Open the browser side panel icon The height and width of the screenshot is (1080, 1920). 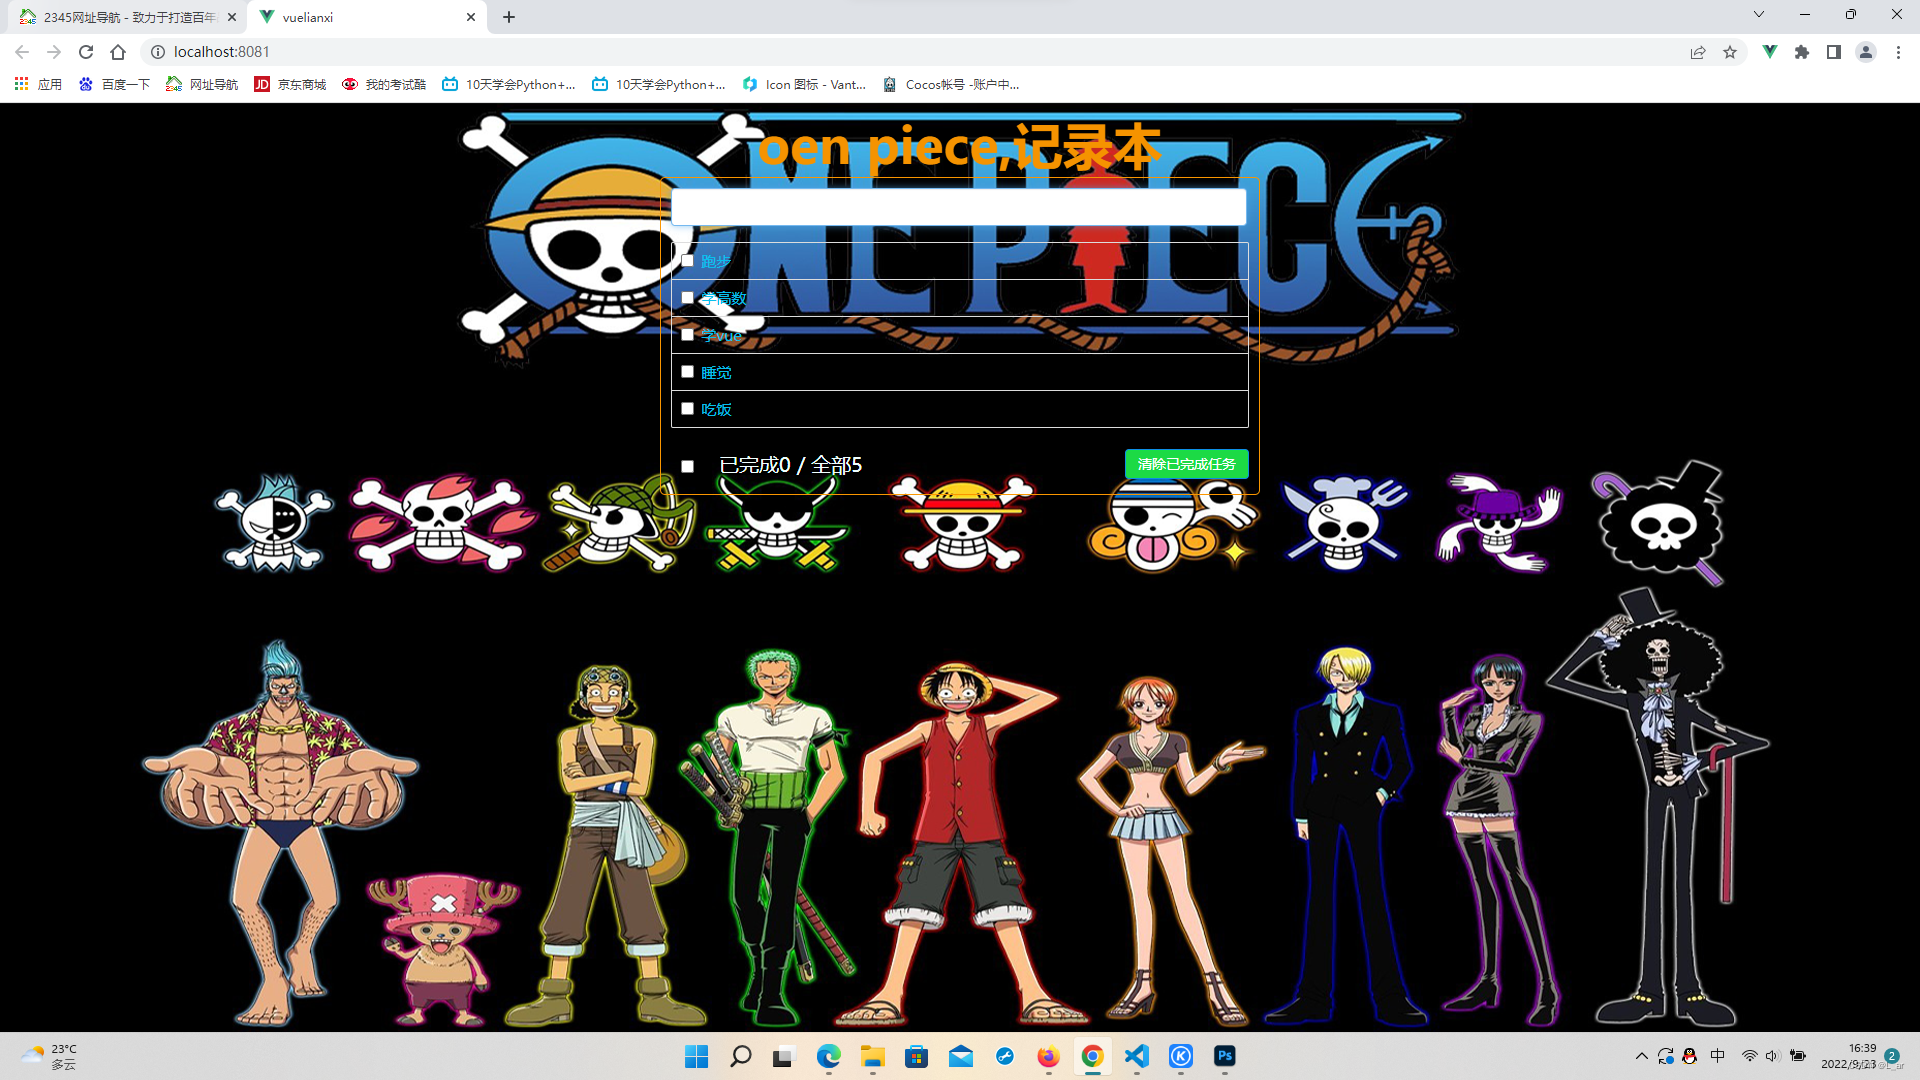click(1833, 52)
